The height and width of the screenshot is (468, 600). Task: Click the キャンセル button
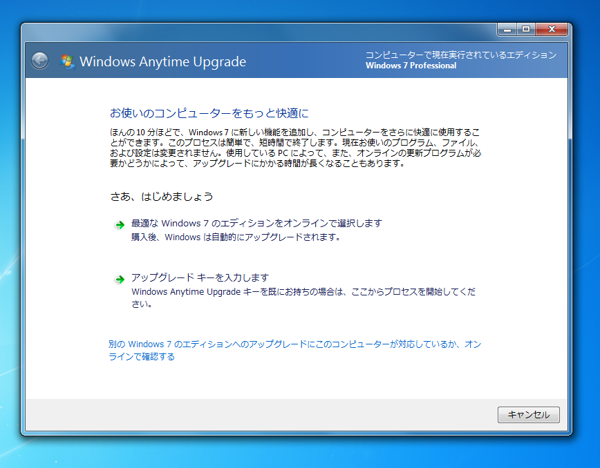[x=528, y=414]
